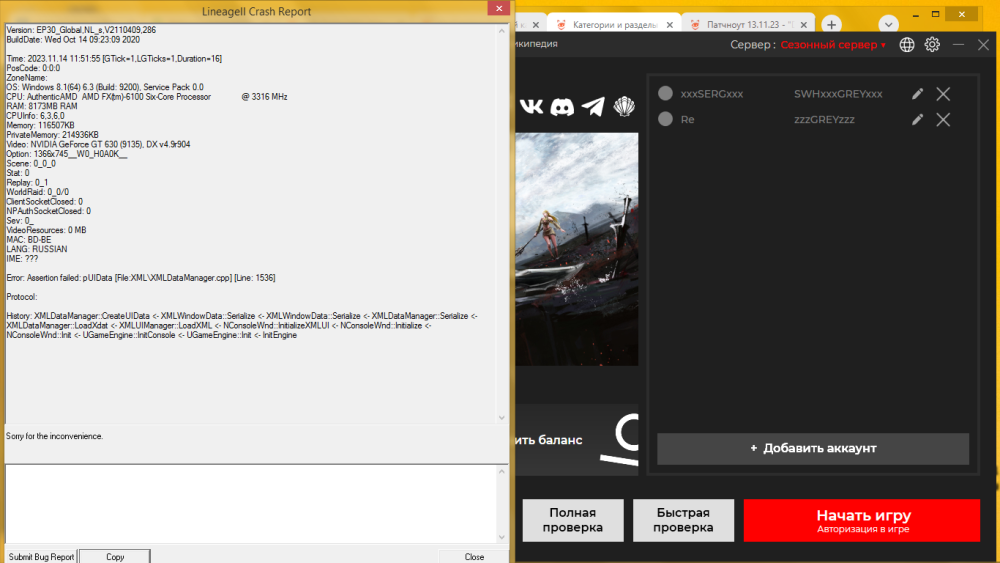
Task: Open the Discord link icon
Action: pos(562,106)
